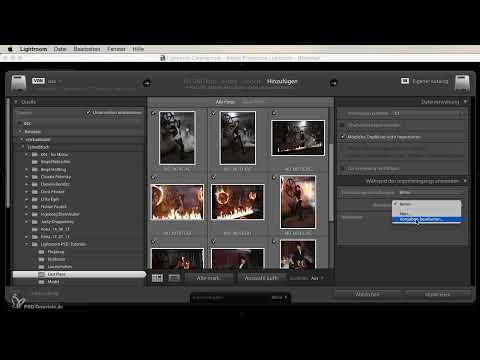Click the arrow icon right of Hinzufügen

(333, 83)
